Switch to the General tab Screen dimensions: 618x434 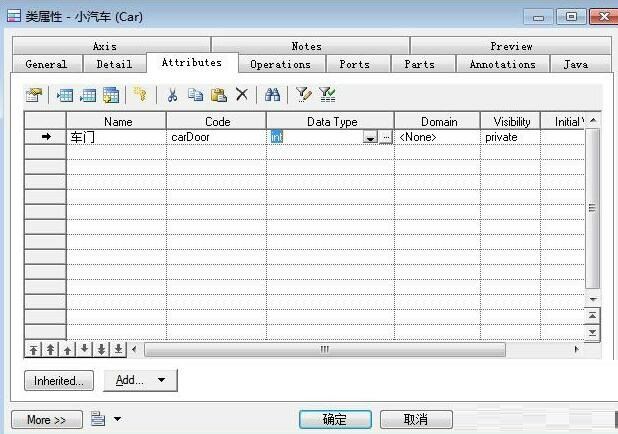pyautogui.click(x=46, y=64)
